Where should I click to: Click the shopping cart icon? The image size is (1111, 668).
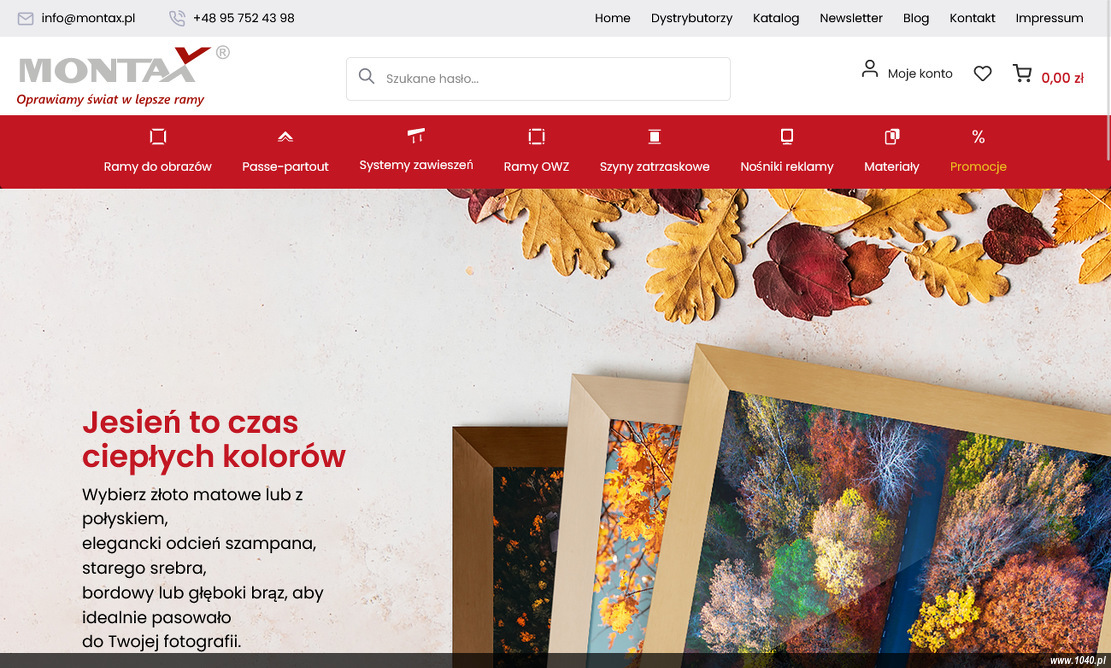pos(1022,73)
